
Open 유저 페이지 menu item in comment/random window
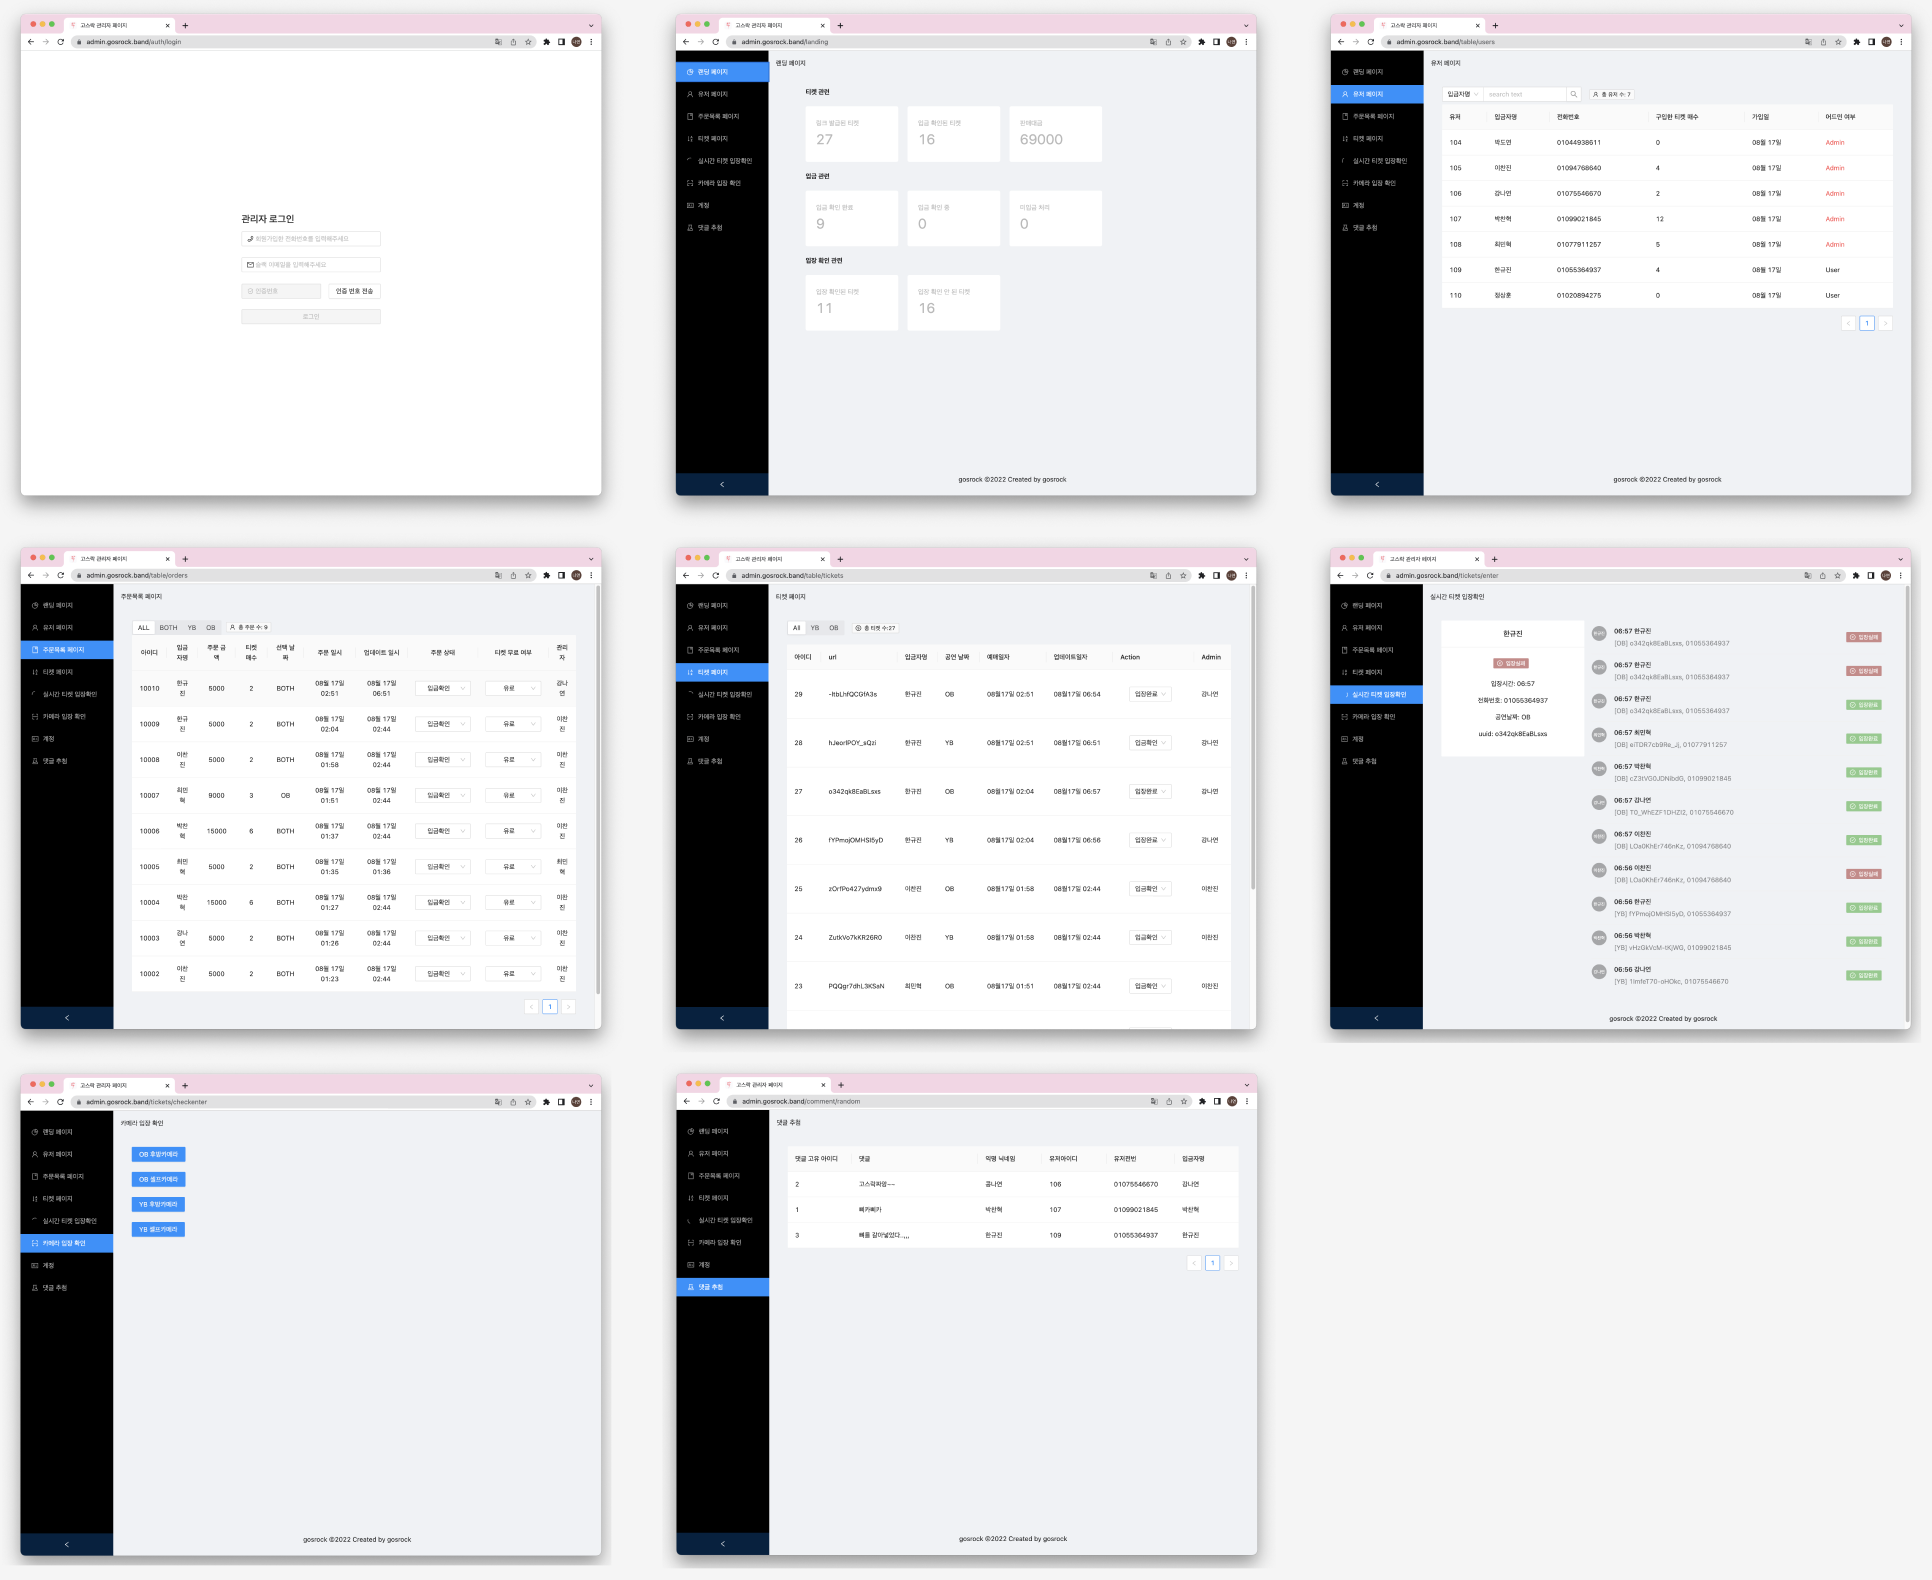tap(722, 1154)
